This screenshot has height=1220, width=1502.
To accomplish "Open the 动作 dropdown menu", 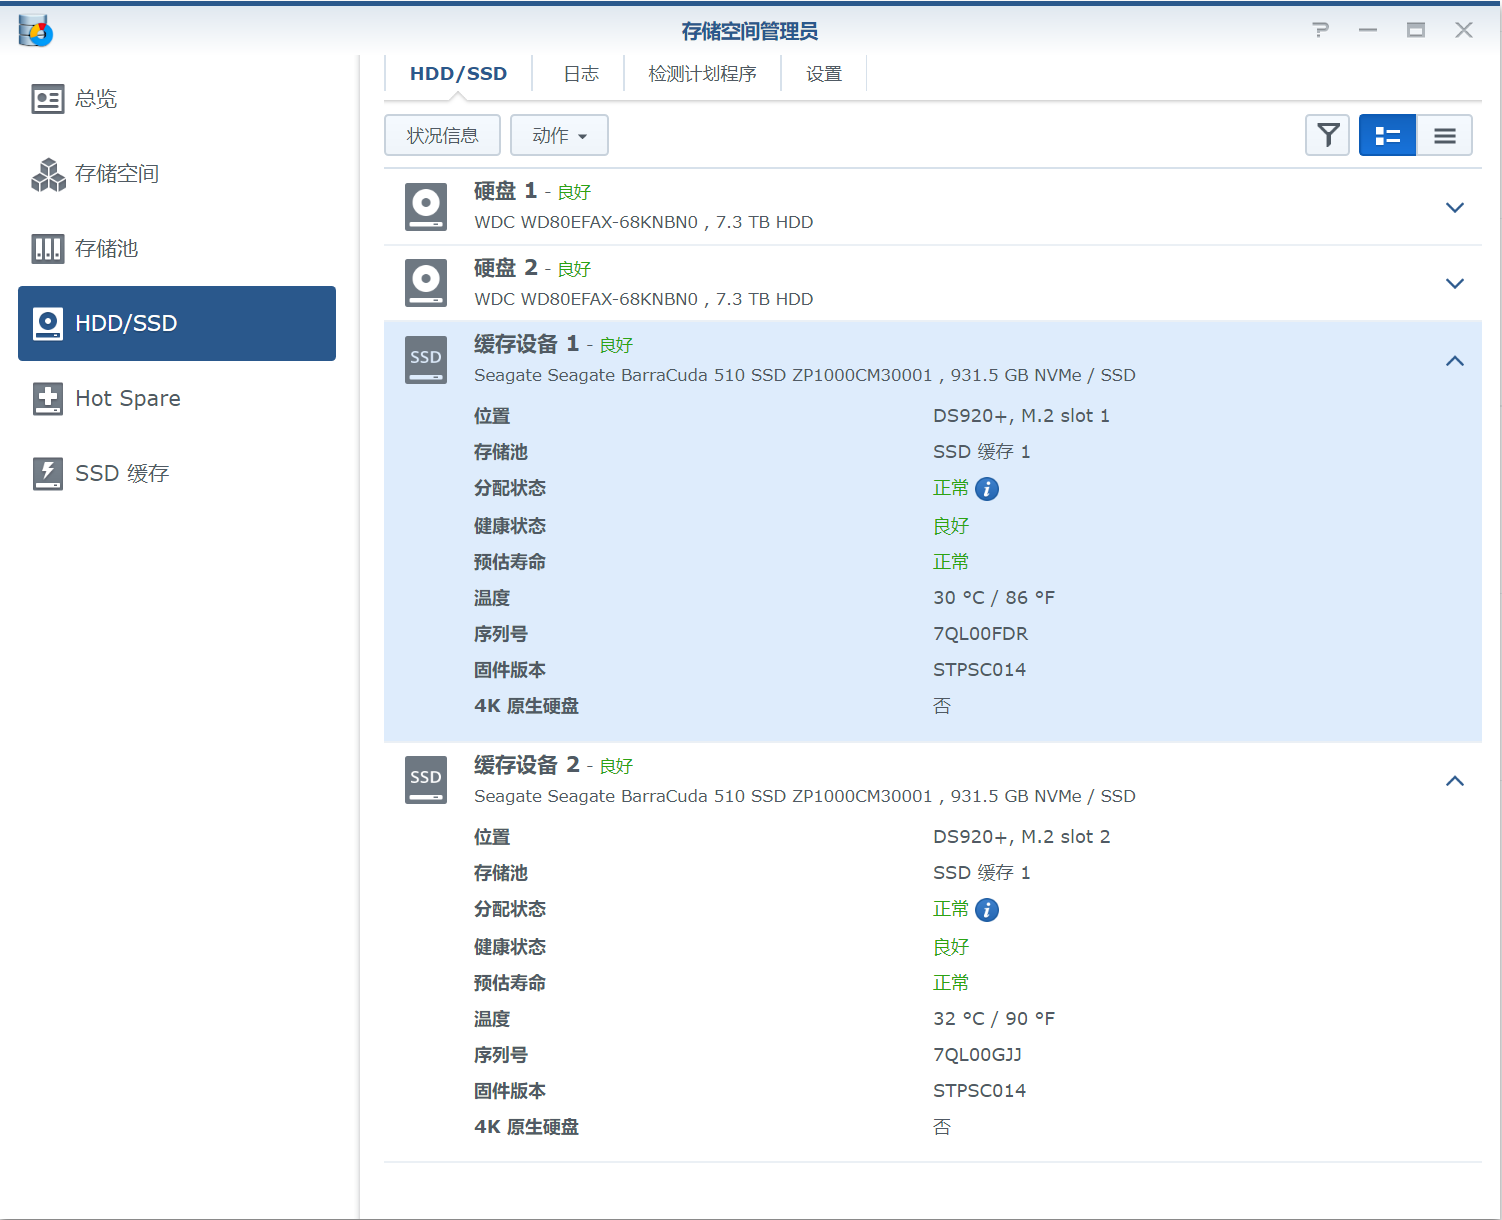I will pyautogui.click(x=559, y=135).
